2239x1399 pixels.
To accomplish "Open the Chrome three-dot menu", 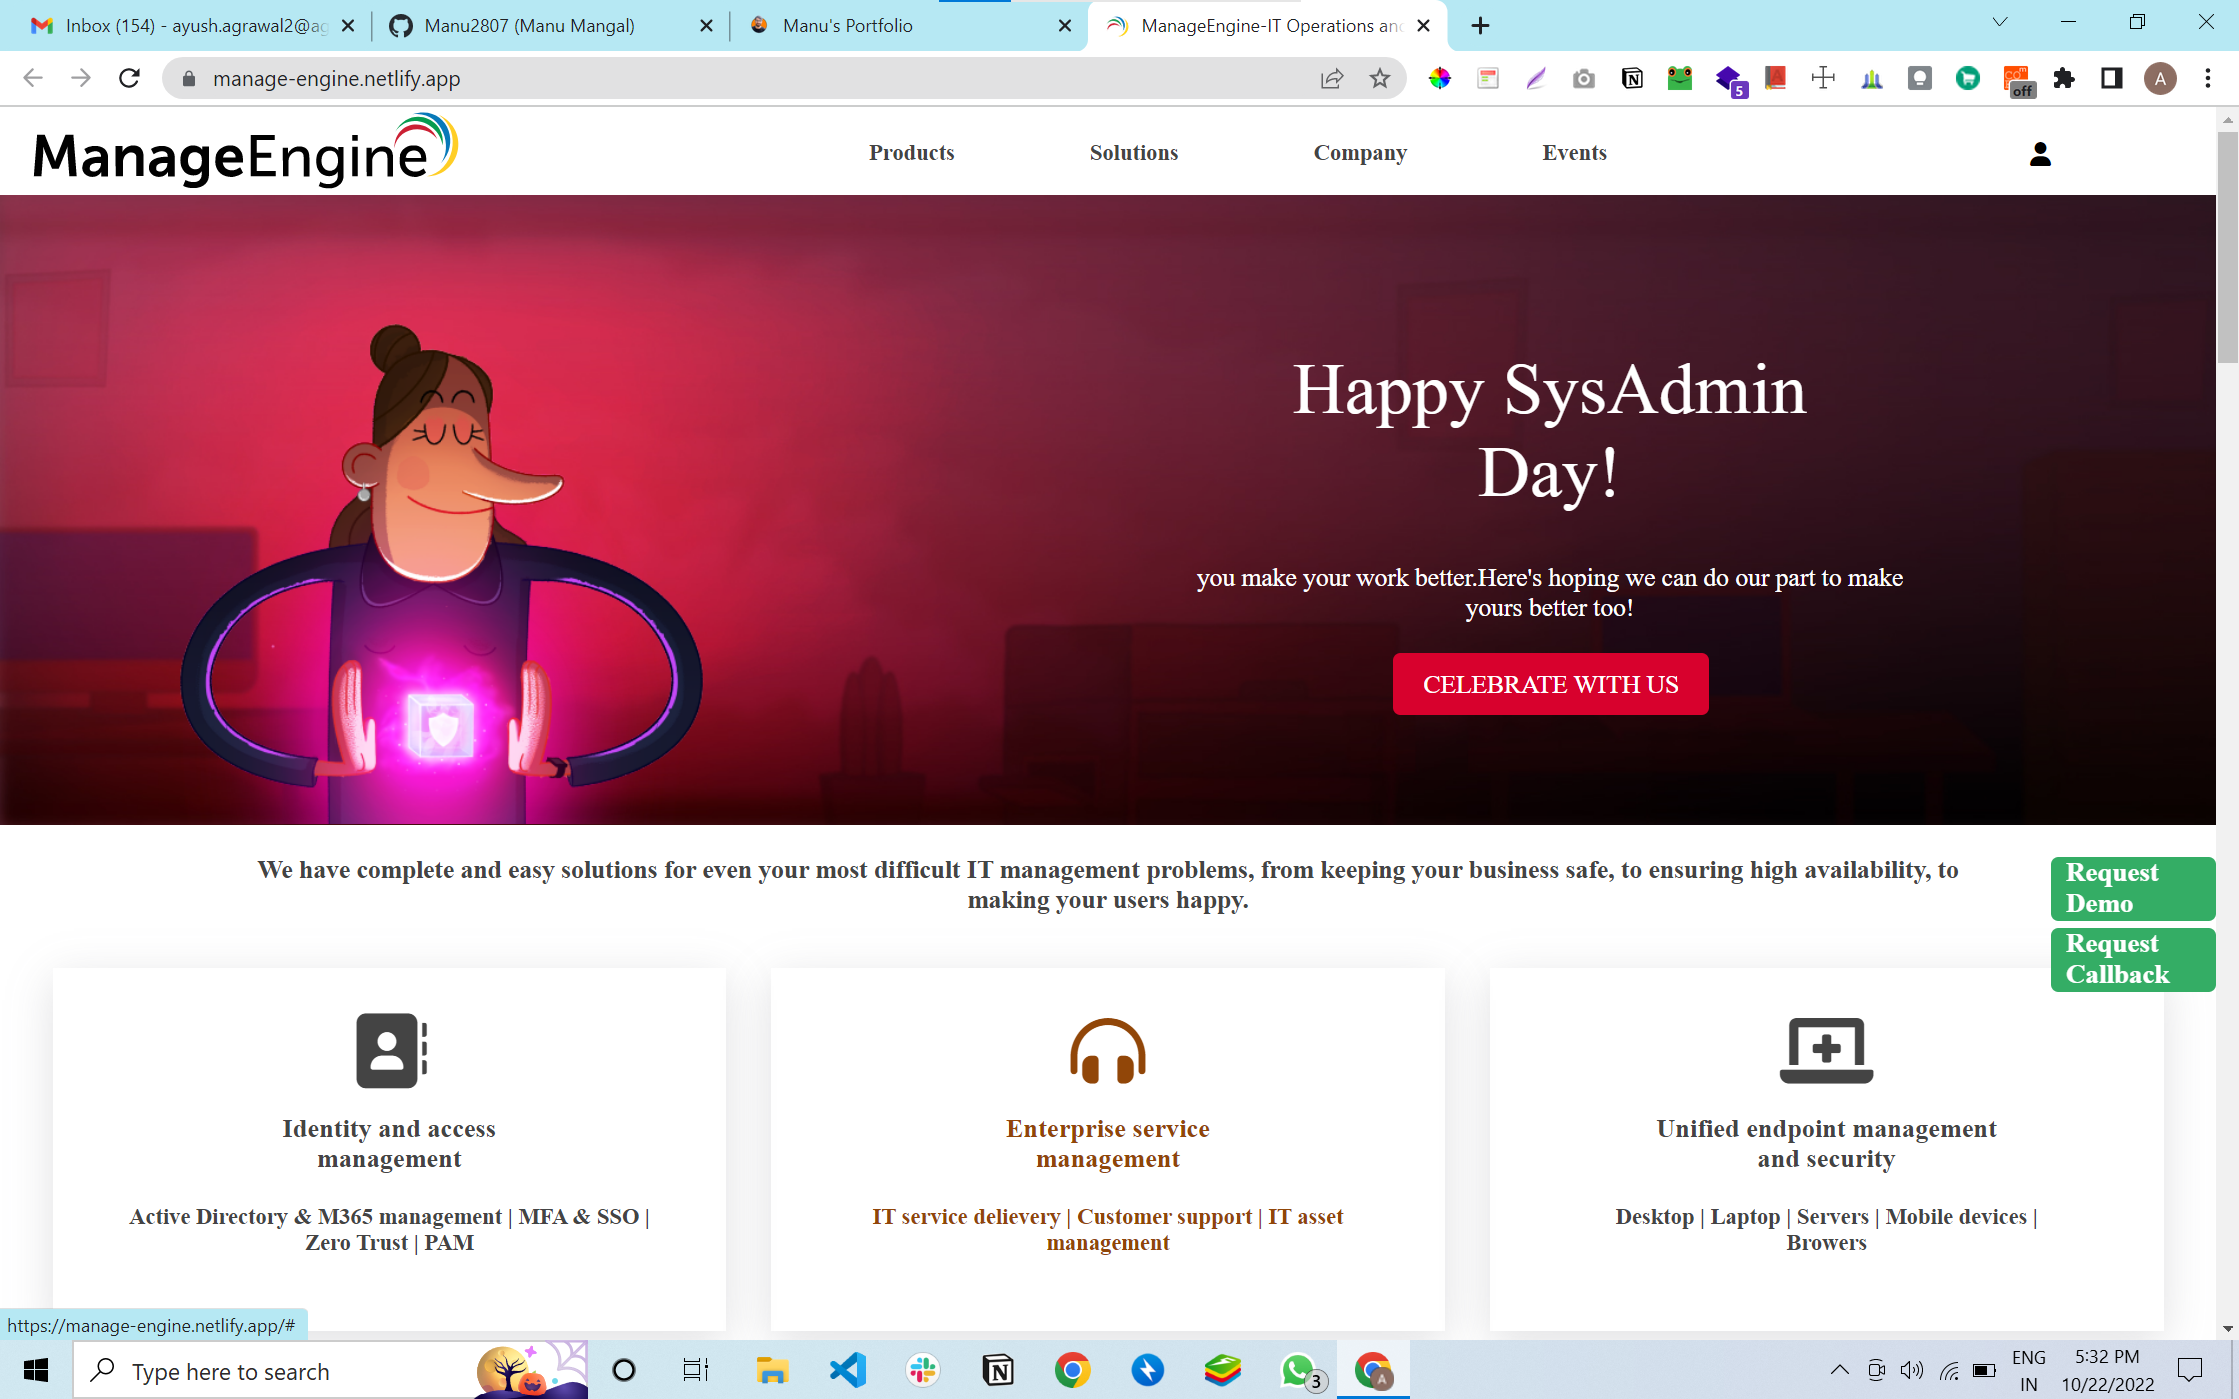I will coord(2208,79).
